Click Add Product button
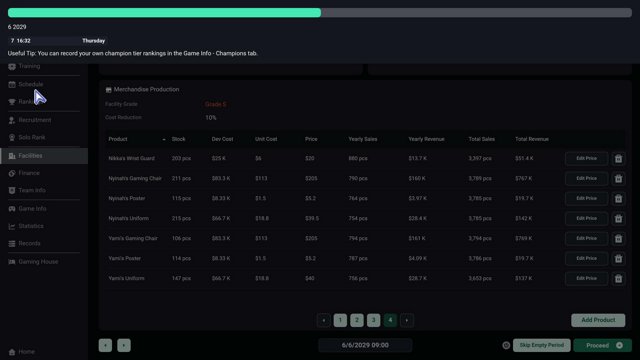This screenshot has width=640, height=360. (x=598, y=320)
